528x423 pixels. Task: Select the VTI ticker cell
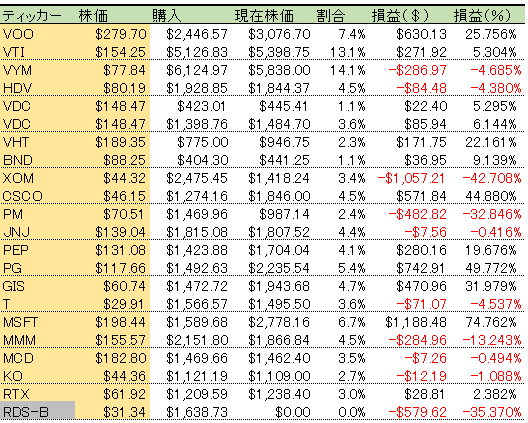(14, 52)
